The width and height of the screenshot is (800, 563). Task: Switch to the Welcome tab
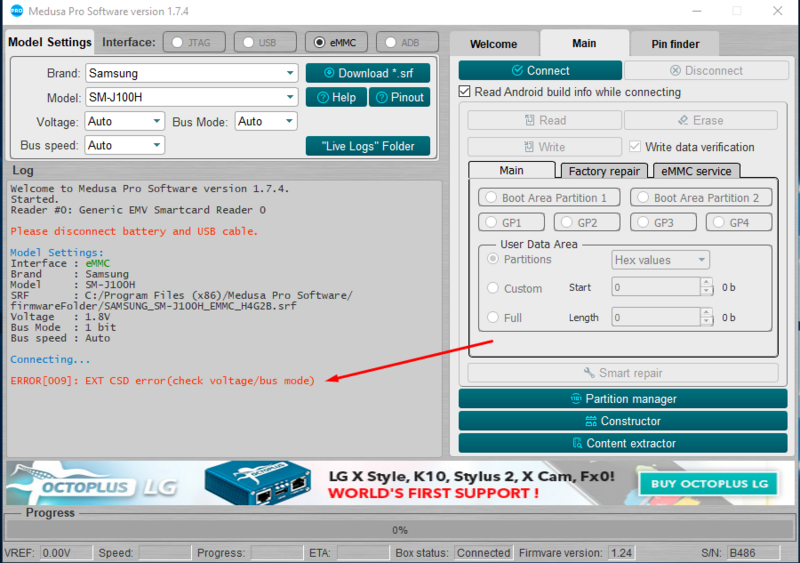point(493,44)
